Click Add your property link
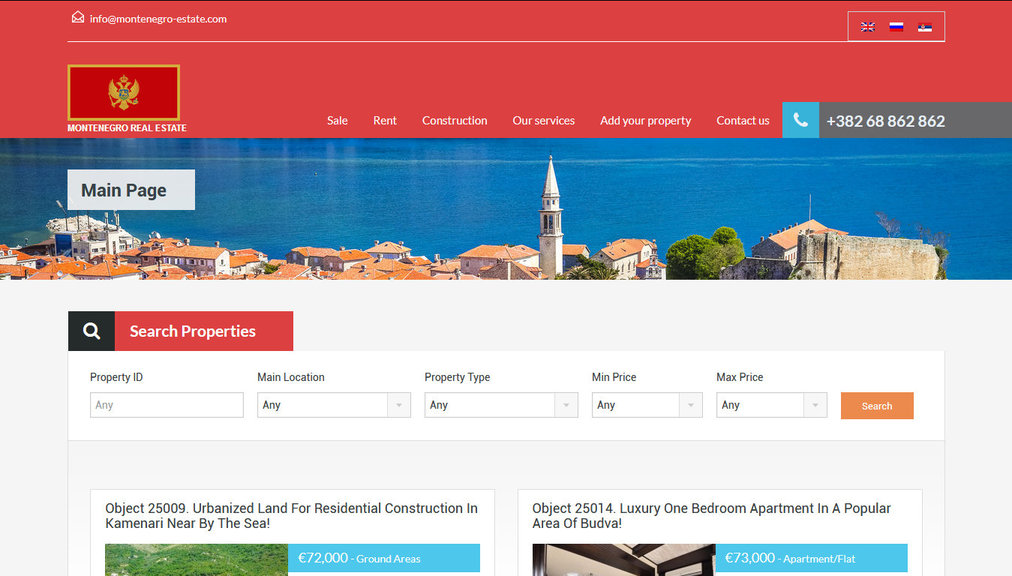This screenshot has width=1012, height=576. 645,121
